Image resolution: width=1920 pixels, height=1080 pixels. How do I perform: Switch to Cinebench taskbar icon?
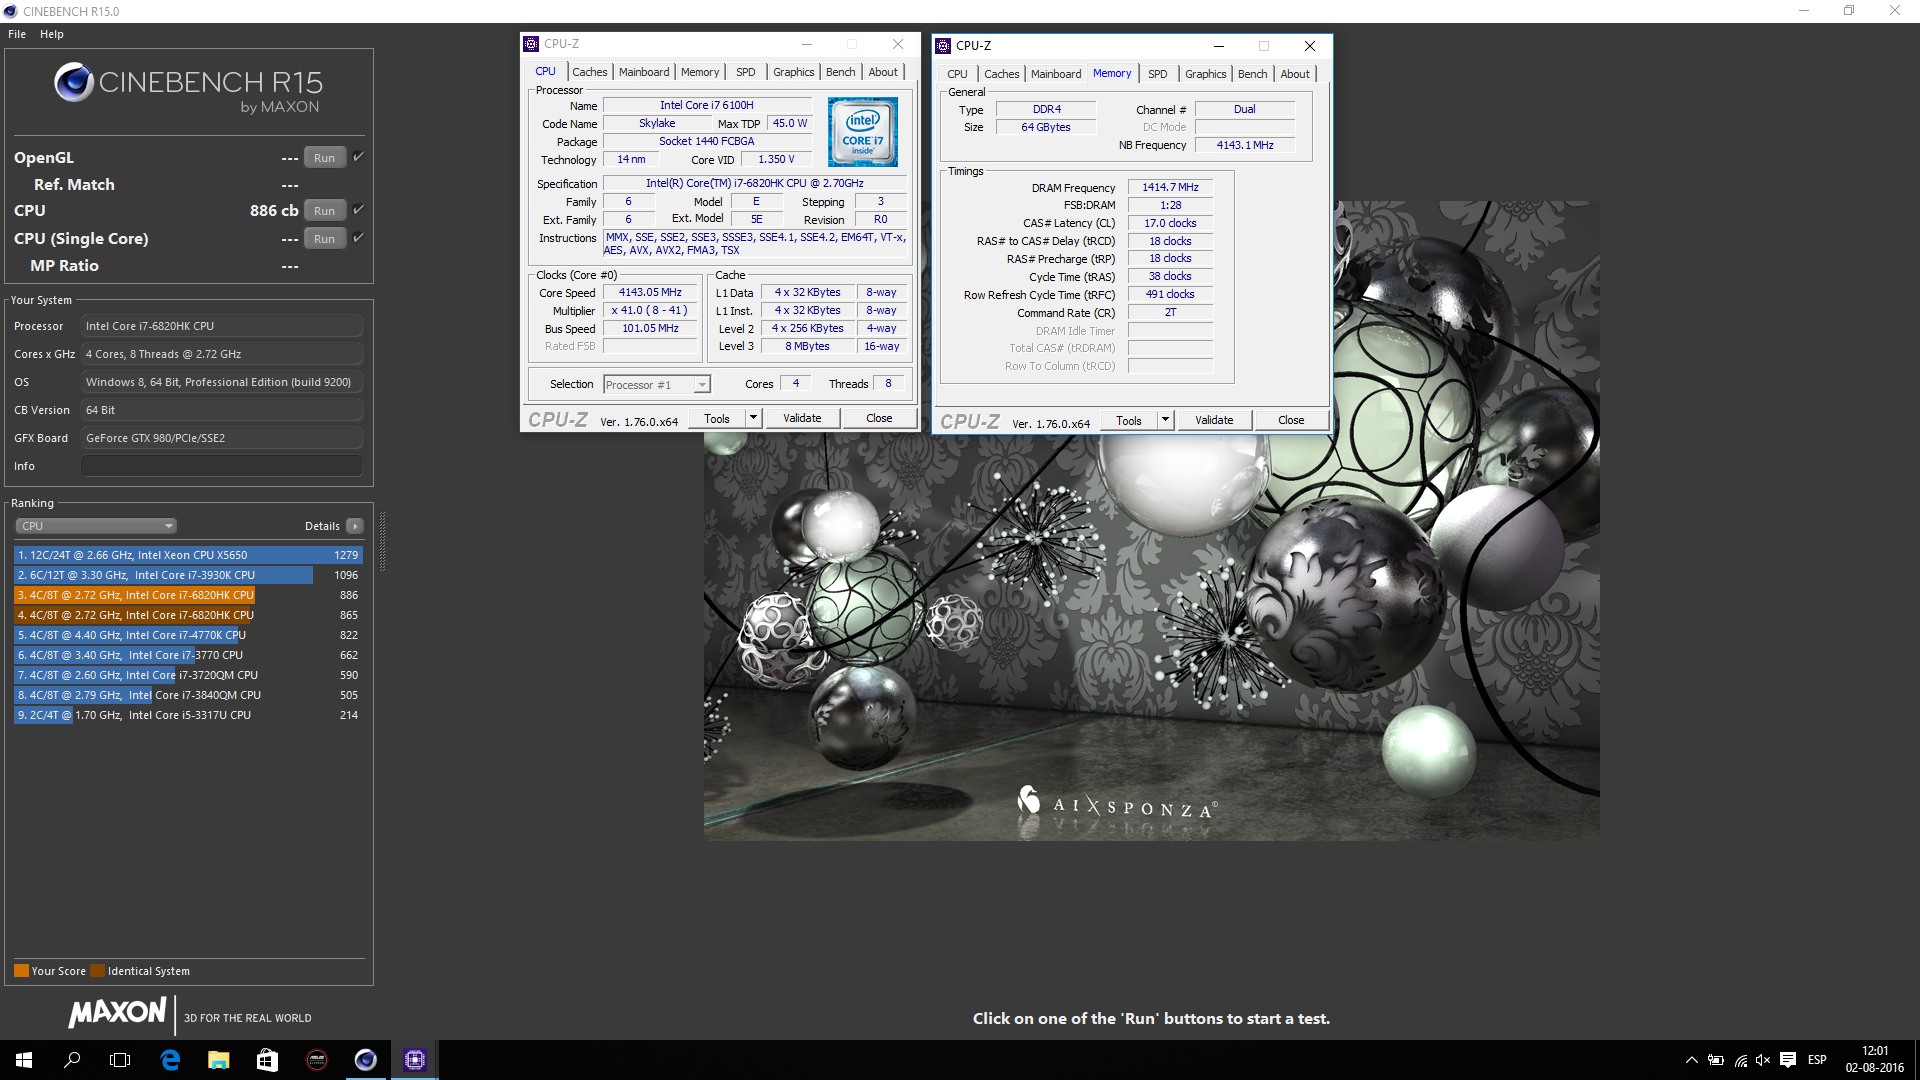[365, 1060]
